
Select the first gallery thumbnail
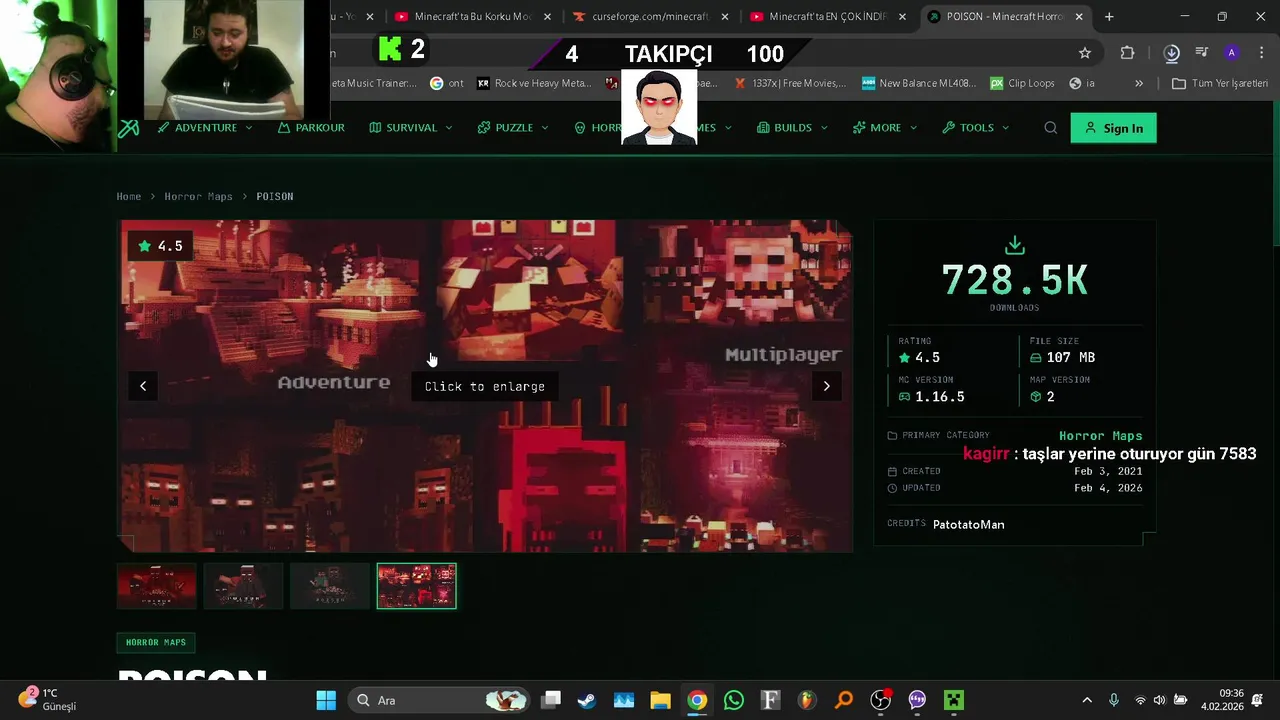tap(157, 586)
